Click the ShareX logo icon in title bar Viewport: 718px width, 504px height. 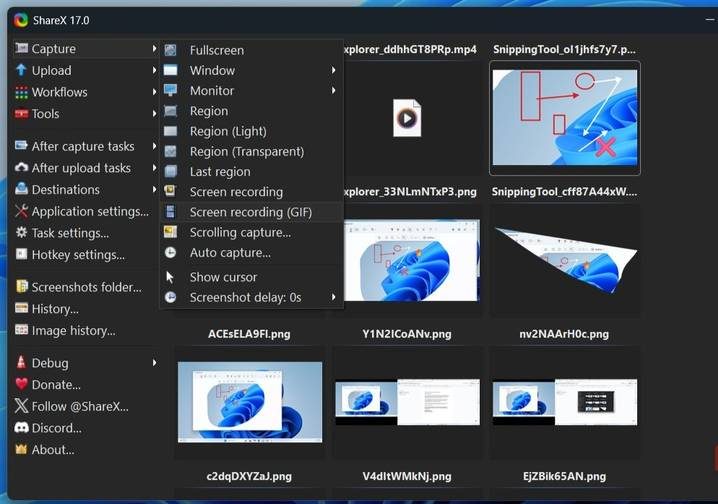[x=21, y=20]
